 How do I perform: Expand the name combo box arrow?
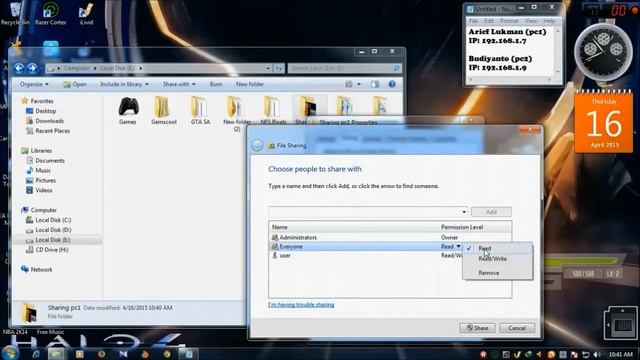pyautogui.click(x=464, y=212)
